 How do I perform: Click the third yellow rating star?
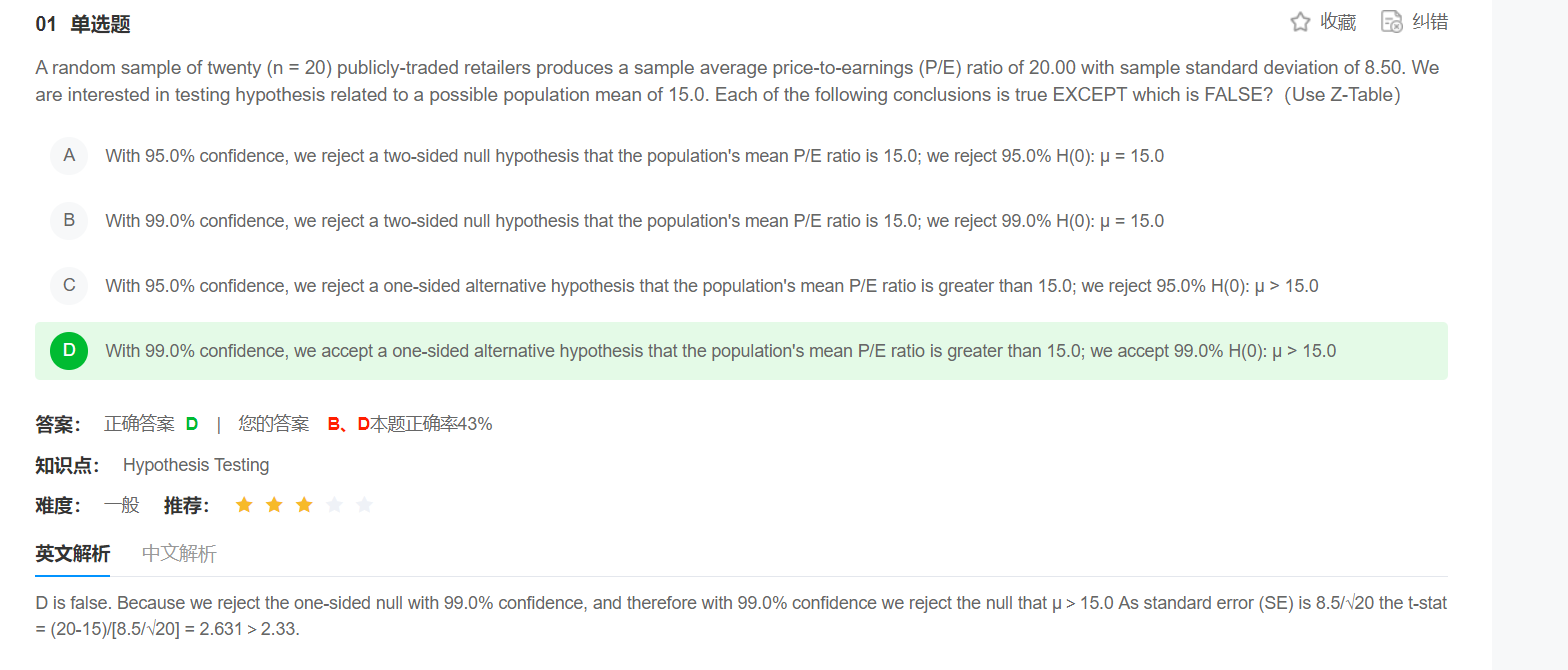click(x=304, y=505)
